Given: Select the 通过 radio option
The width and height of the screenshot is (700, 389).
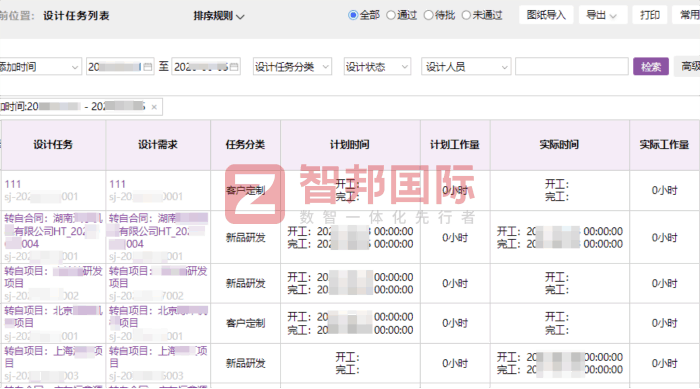Looking at the screenshot, I should point(391,15).
